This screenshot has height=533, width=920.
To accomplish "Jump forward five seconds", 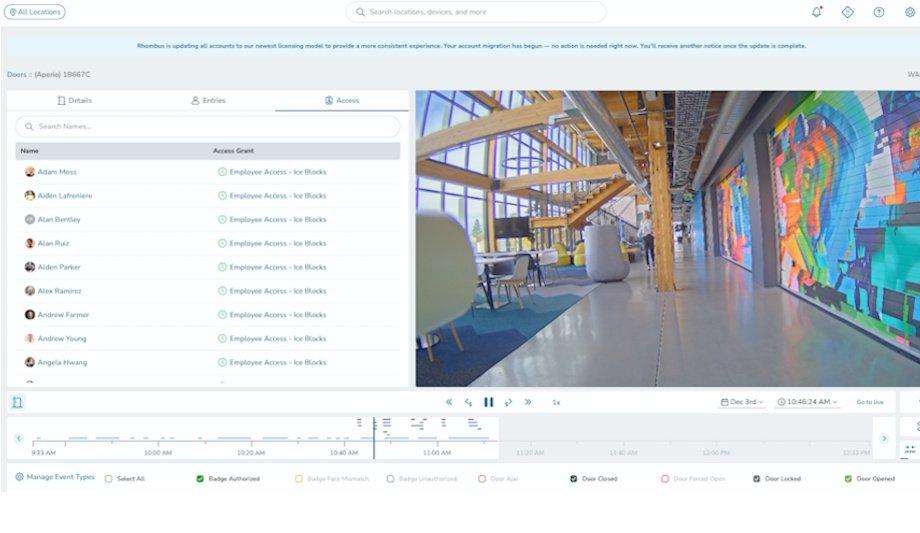I will [508, 402].
